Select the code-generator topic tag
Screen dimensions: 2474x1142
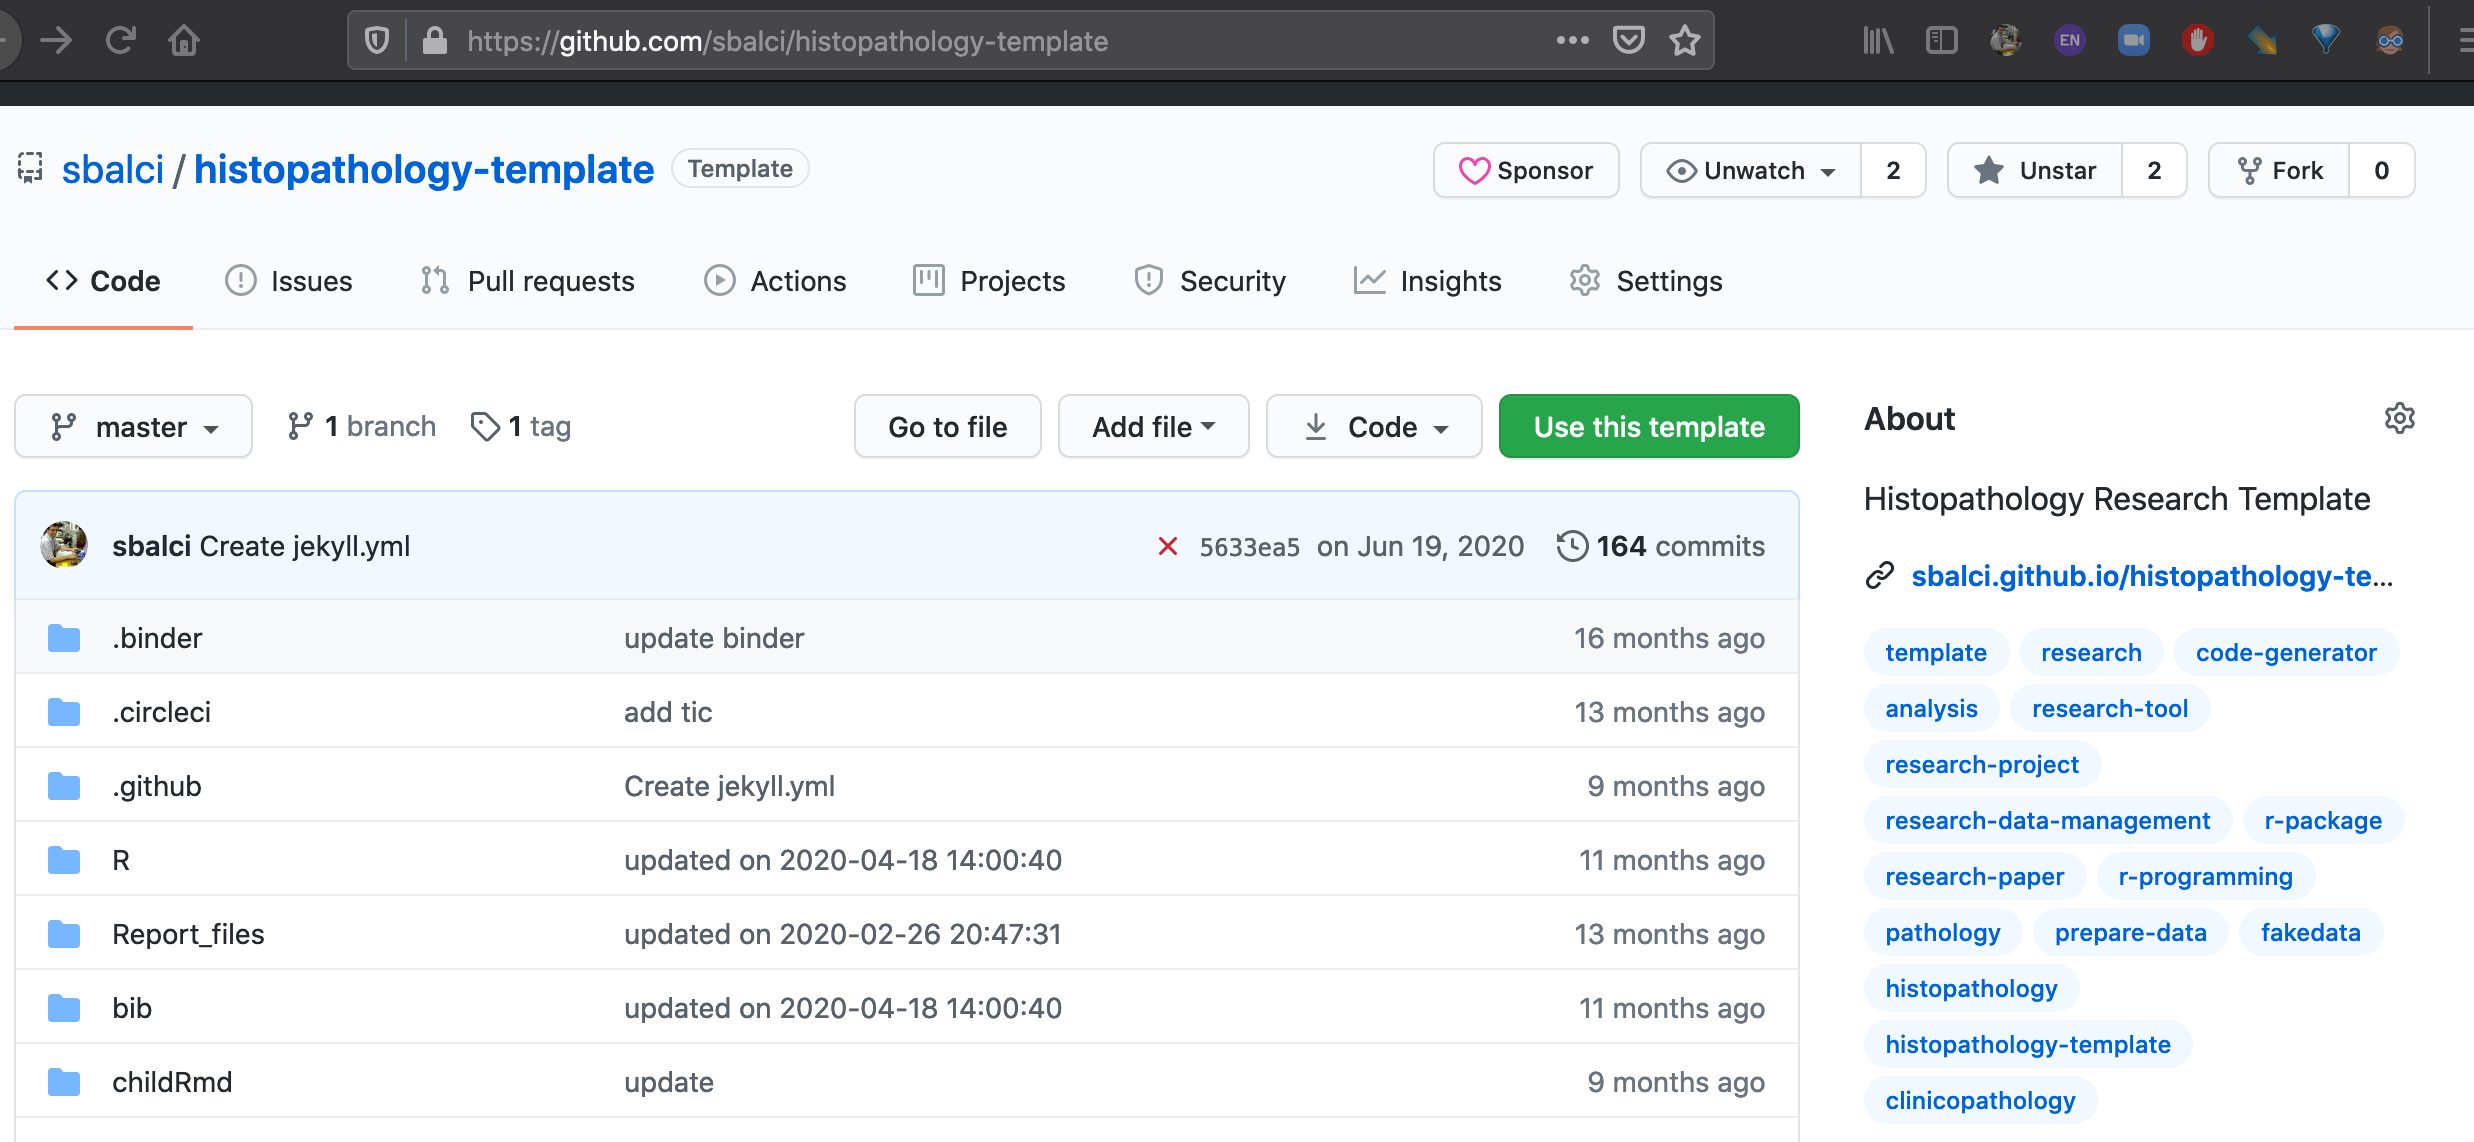[2286, 652]
